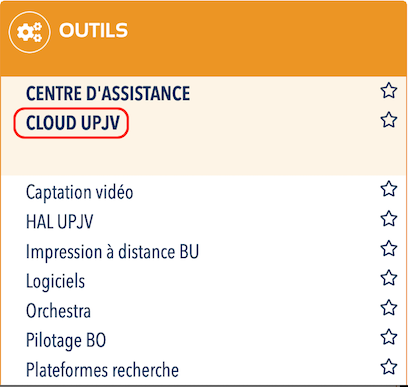
Task: Click the OUTILS panel header title
Action: (93, 30)
